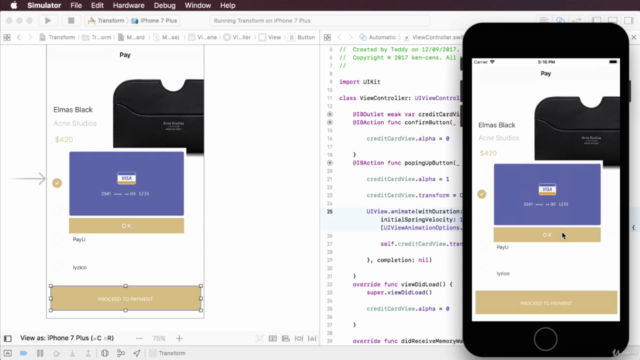This screenshot has width=640, height=360.
Task: Open the Automatic assistant mode breadcrumb
Action: coord(378,37)
